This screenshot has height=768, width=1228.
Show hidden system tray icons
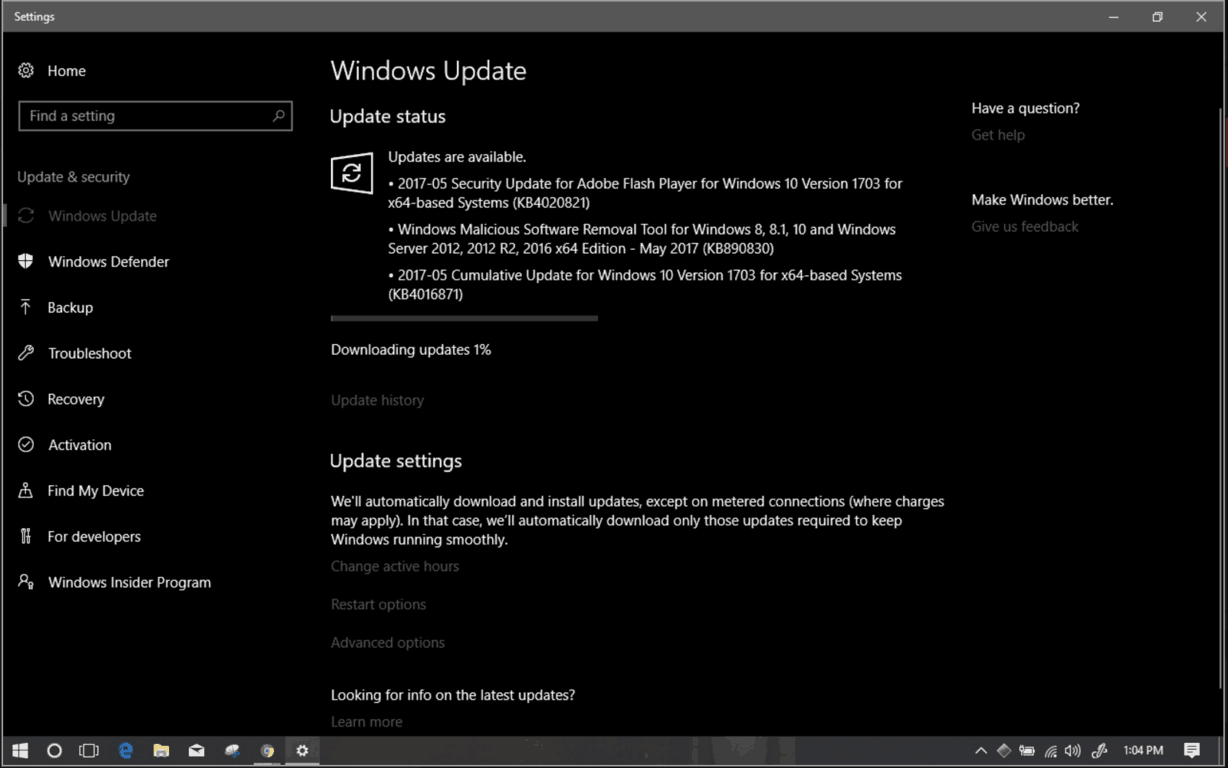981,750
